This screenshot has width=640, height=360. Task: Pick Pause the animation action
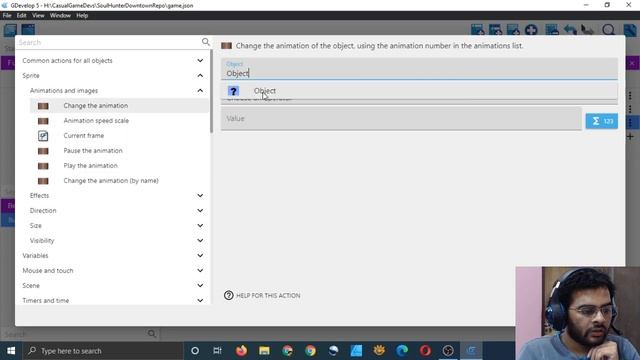(x=119, y=151)
